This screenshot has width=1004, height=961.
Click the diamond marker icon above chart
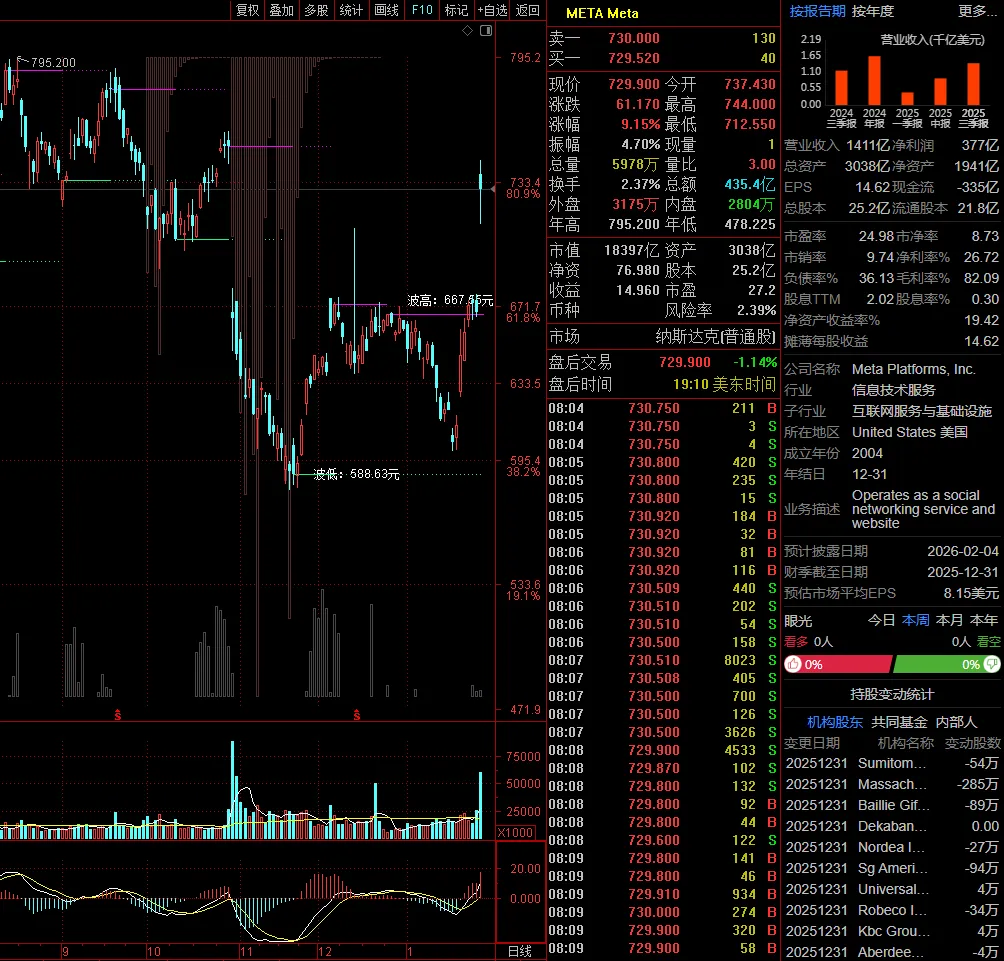(467, 31)
